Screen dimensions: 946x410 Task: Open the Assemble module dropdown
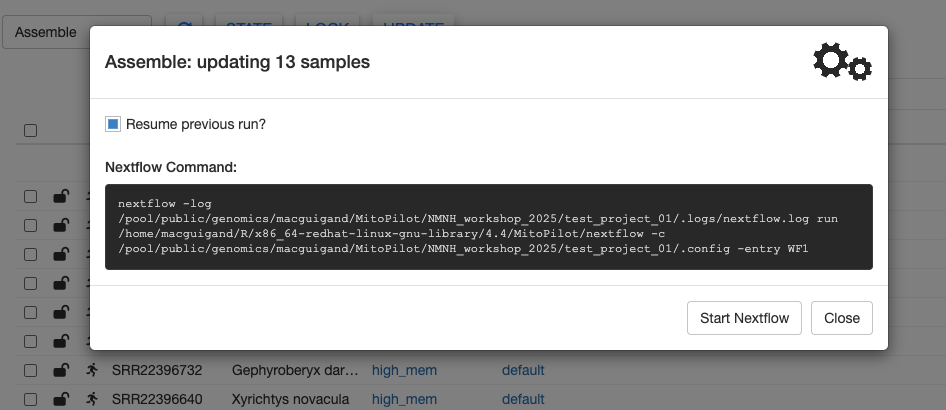click(77, 32)
